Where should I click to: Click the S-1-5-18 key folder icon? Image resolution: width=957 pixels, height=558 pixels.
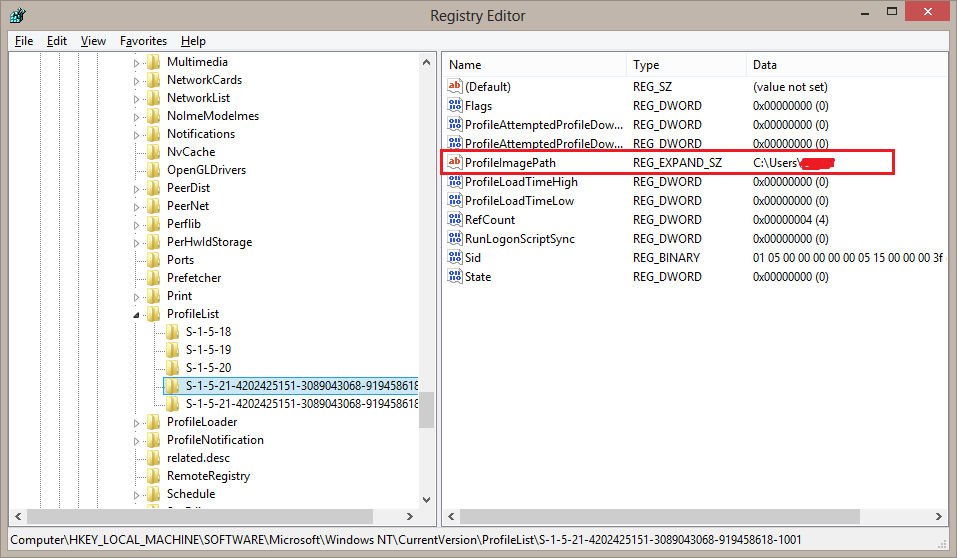point(172,332)
